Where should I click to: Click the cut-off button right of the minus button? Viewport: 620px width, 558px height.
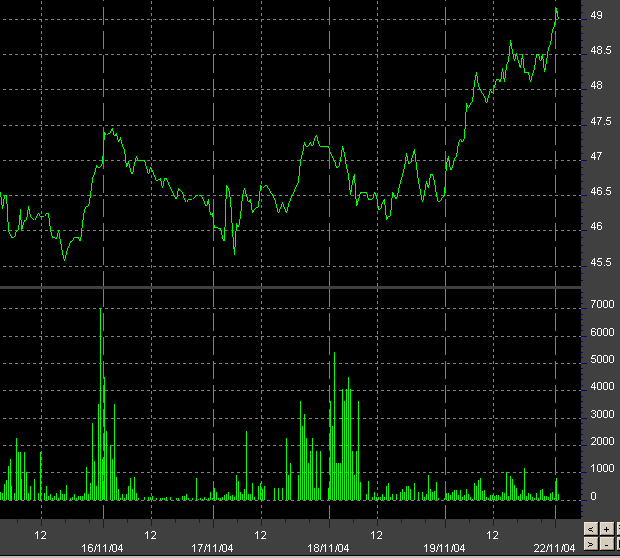[617, 543]
